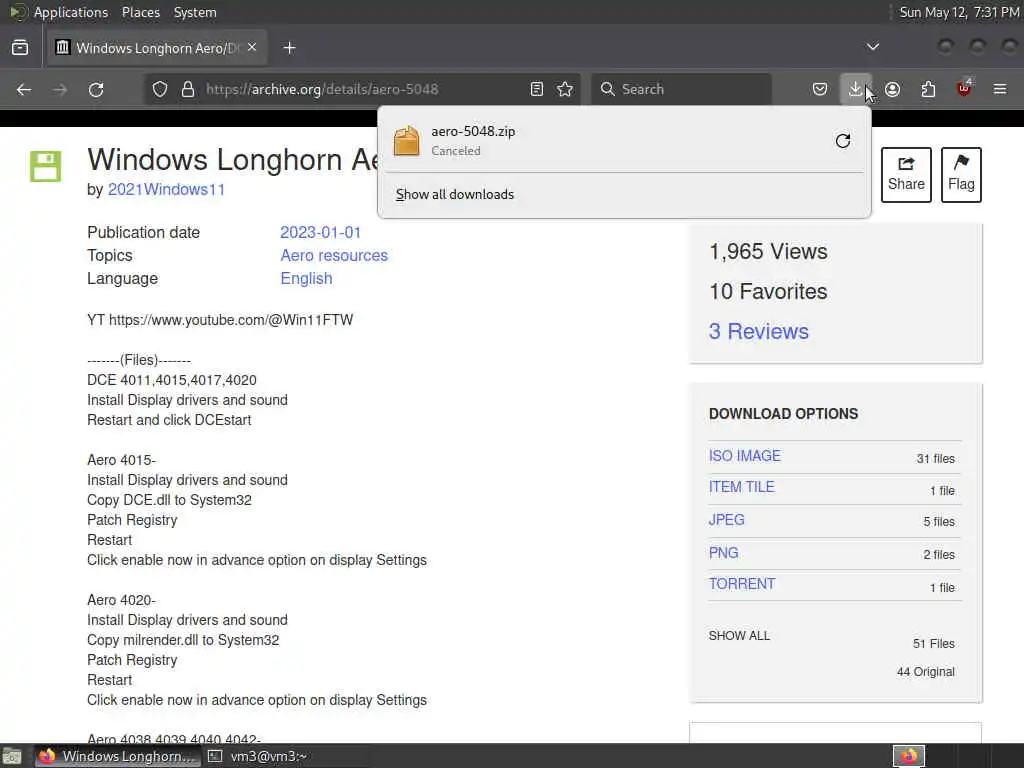
Task: Click the Share button
Action: point(906,174)
